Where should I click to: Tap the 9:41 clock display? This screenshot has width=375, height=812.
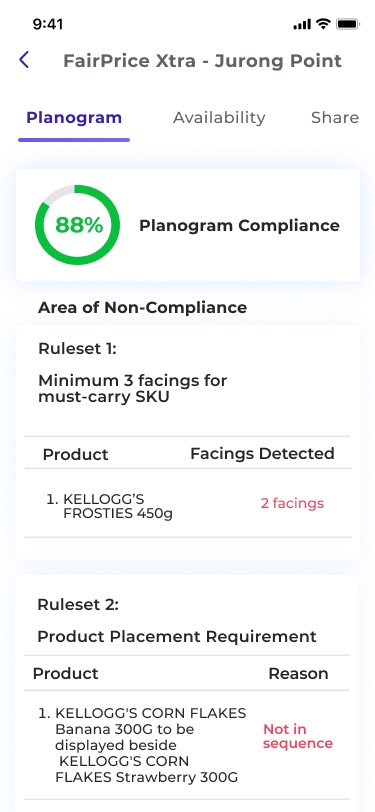pos(48,24)
